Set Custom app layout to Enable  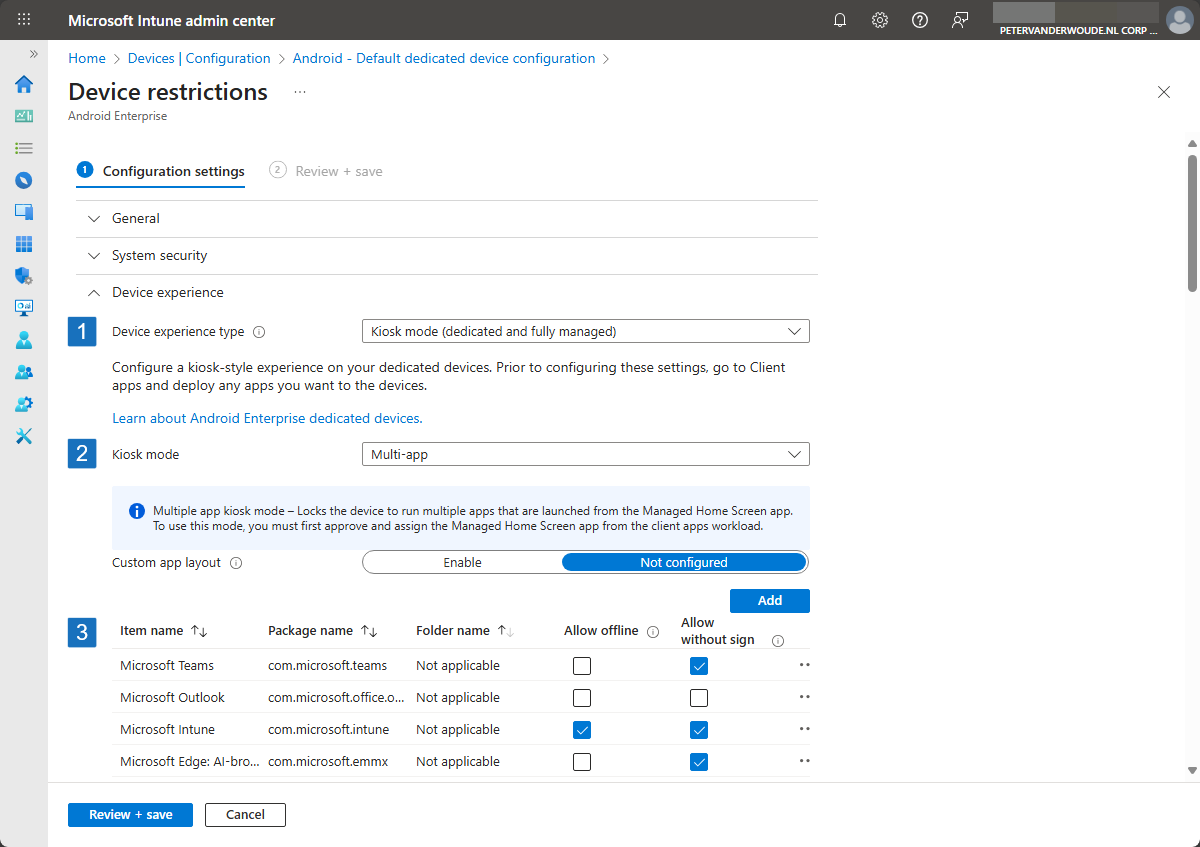462,563
